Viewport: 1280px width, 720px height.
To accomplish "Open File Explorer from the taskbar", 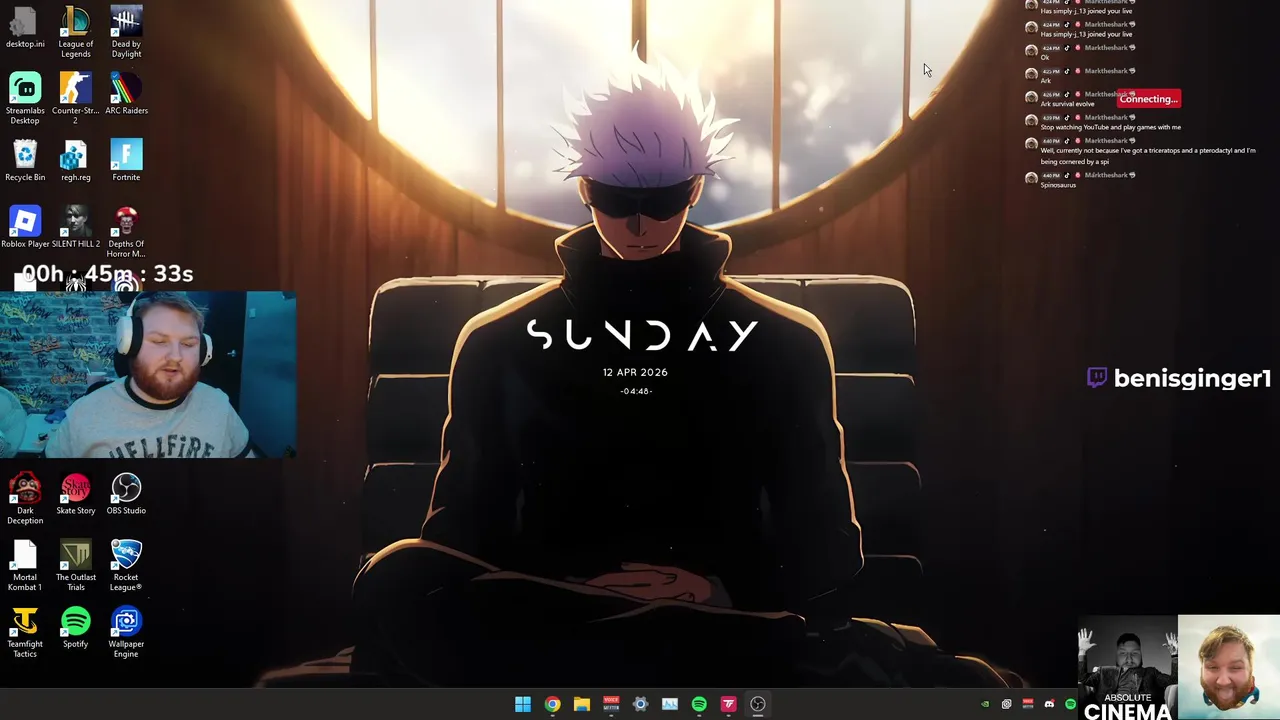I will (581, 704).
